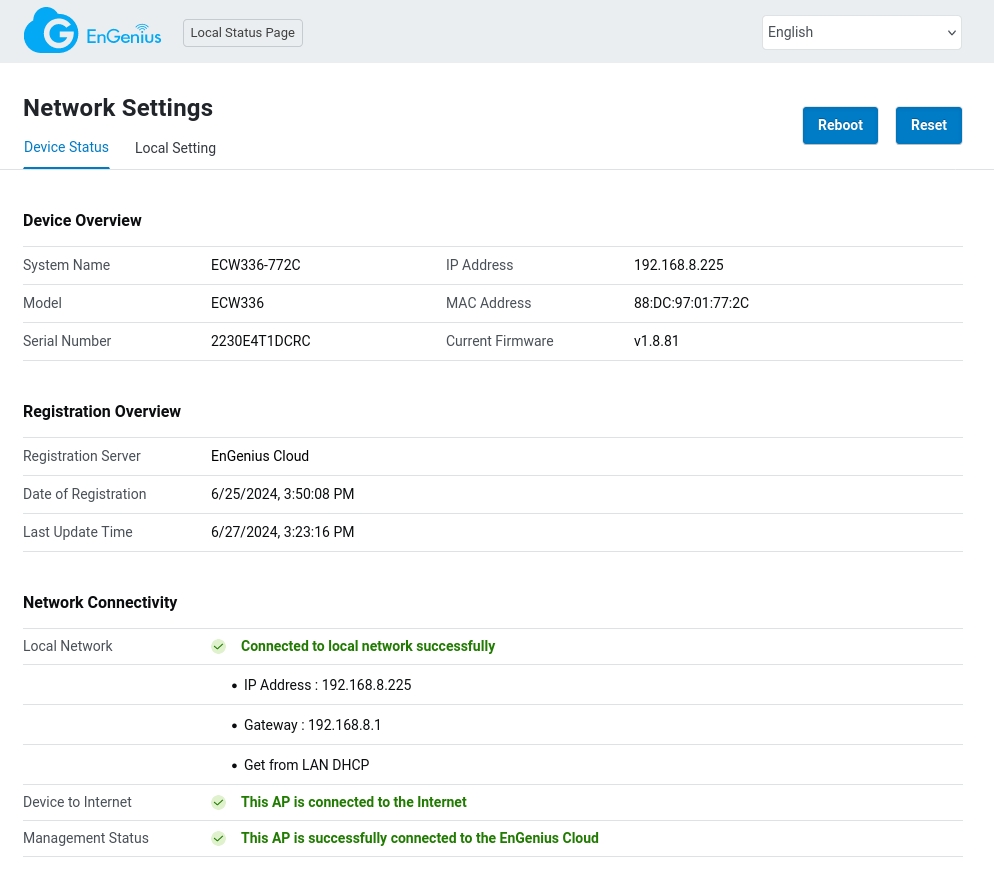This screenshot has height=876, width=994.
Task: Switch to the Local Setting tab
Action: (x=175, y=148)
